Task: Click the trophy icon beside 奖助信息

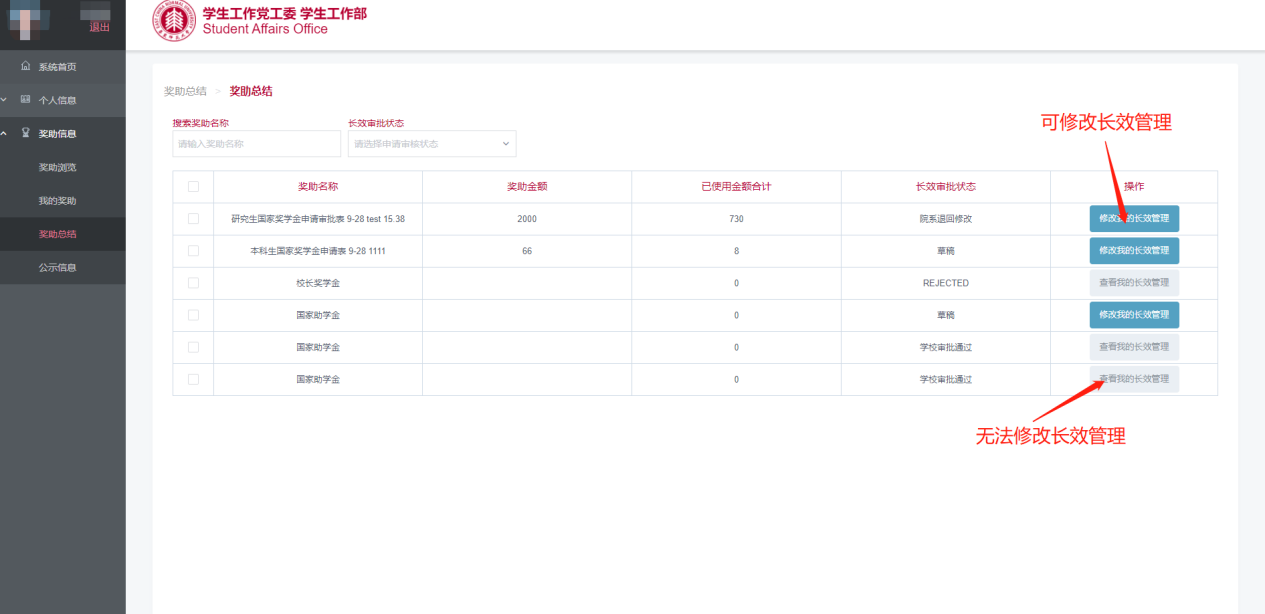Action: click(26, 134)
